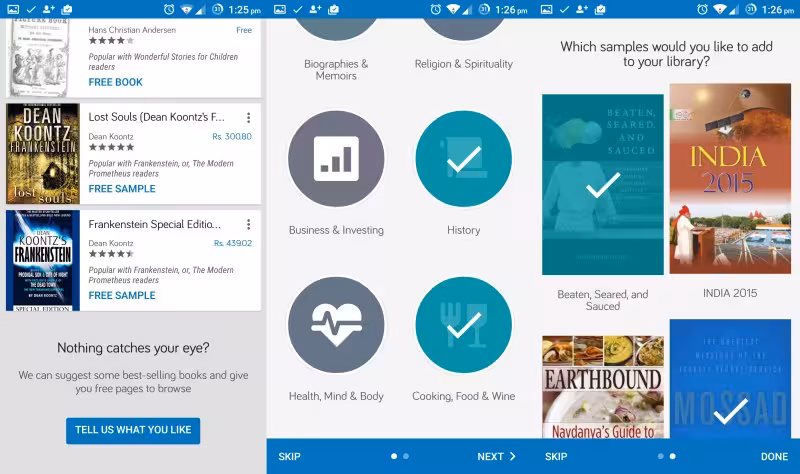Select Business & Investing category icon
This screenshot has height=474, width=800.
(x=336, y=159)
